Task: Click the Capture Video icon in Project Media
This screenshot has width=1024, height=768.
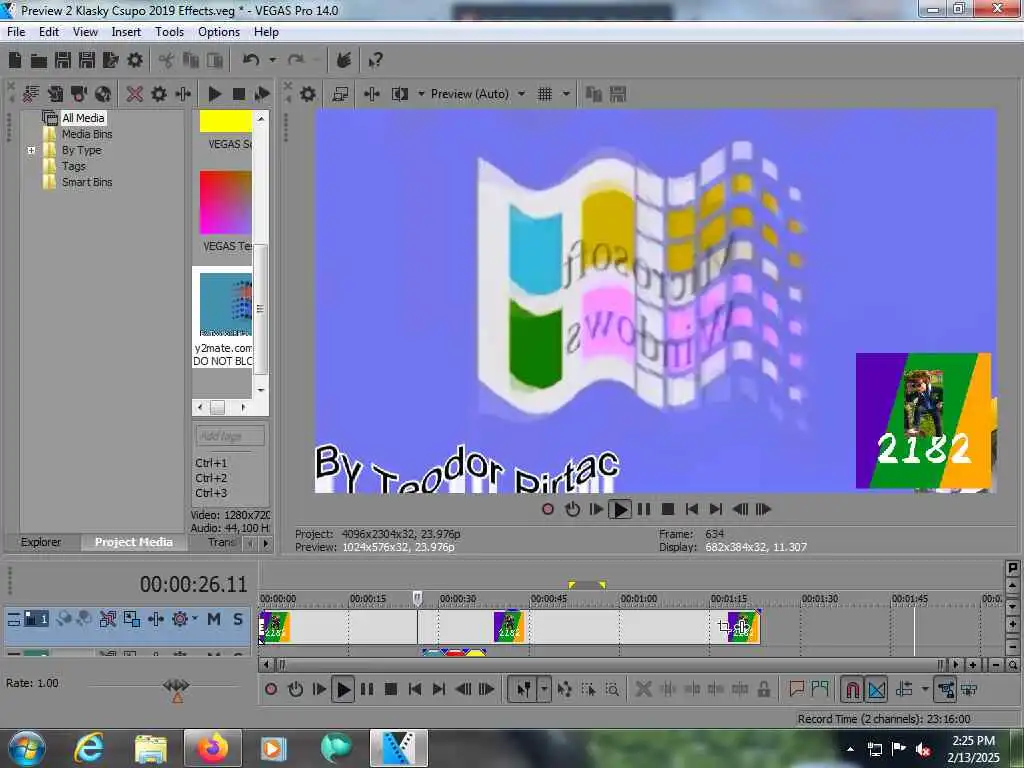Action: coord(79,94)
